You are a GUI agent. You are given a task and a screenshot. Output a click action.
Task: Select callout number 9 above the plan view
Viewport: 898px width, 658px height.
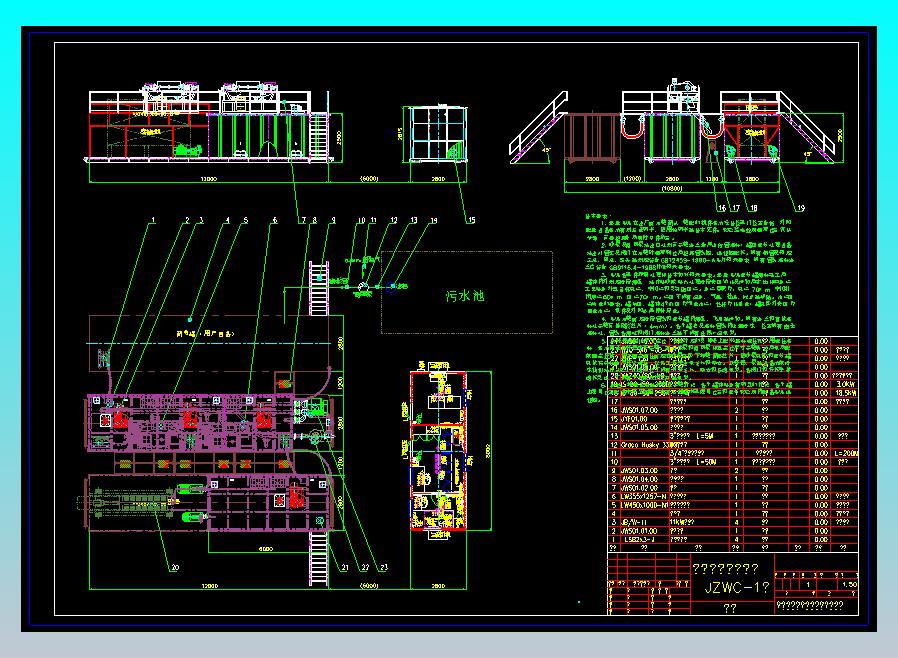[333, 220]
